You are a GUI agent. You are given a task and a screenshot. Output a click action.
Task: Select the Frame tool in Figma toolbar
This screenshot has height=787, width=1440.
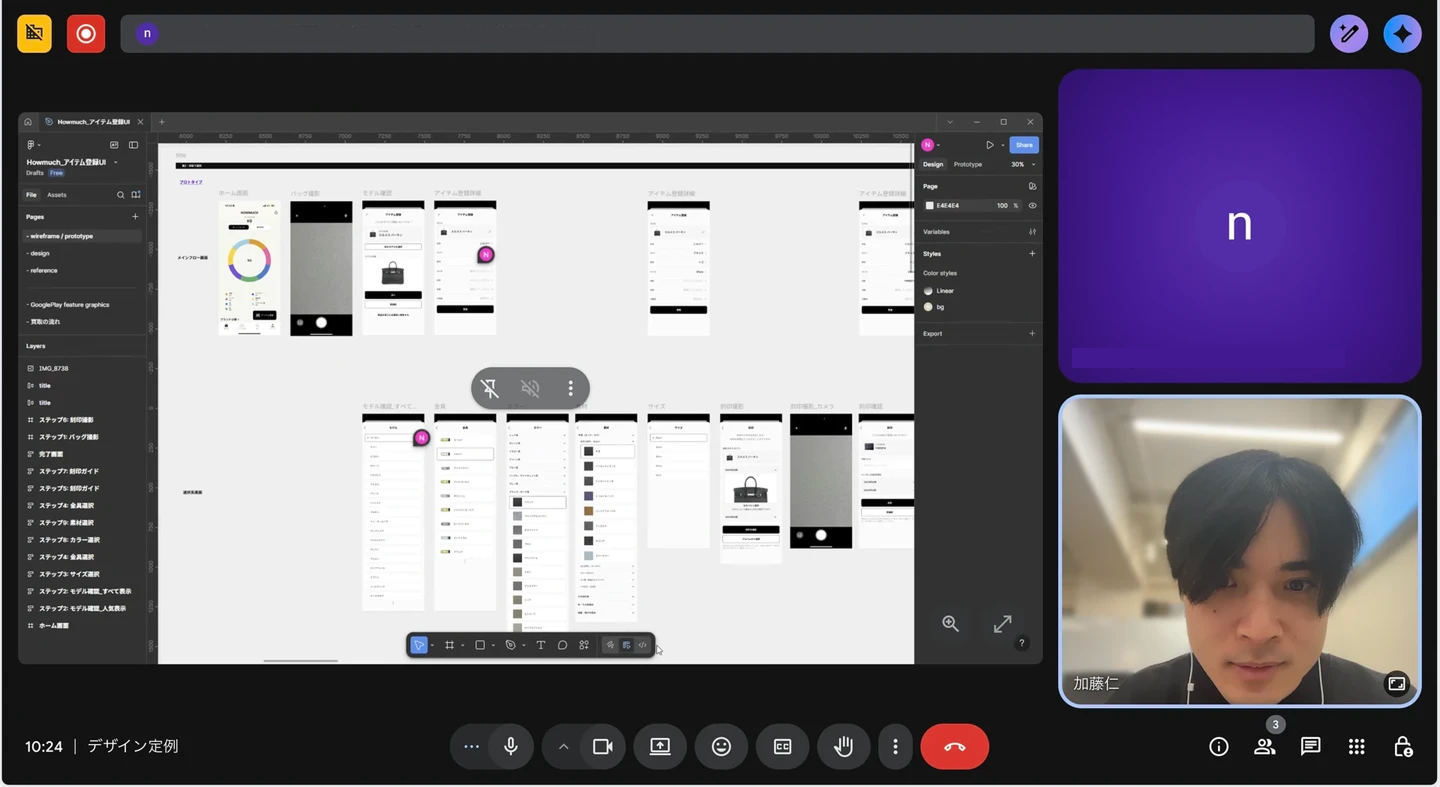point(450,645)
